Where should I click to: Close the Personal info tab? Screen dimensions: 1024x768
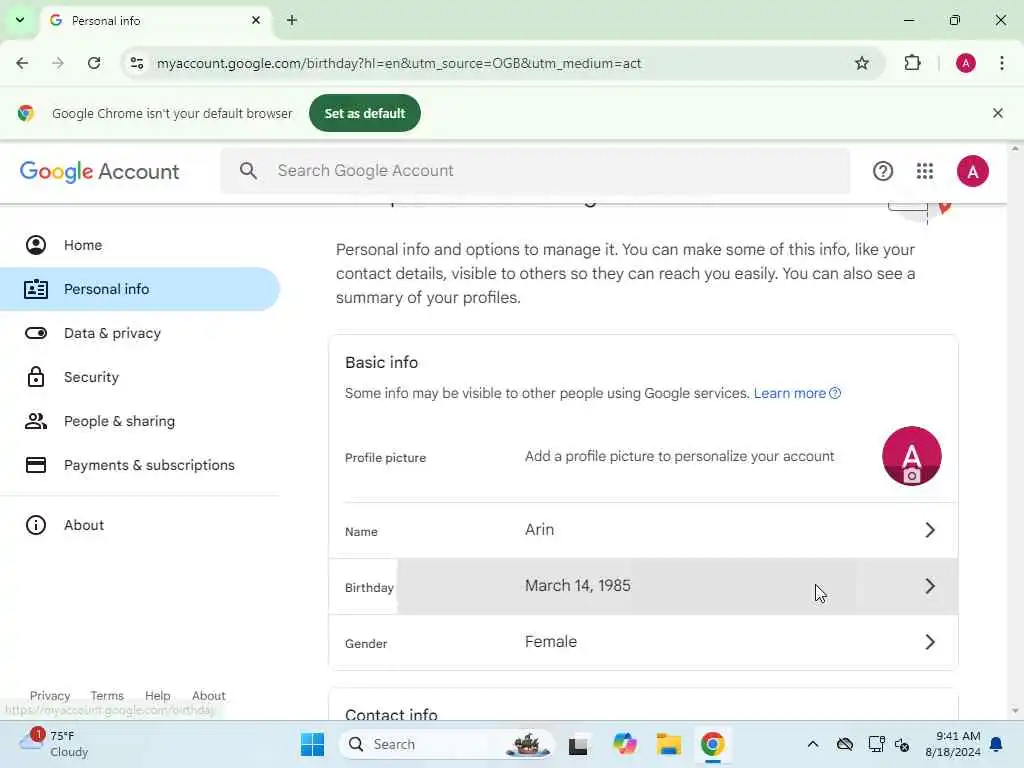coord(256,20)
